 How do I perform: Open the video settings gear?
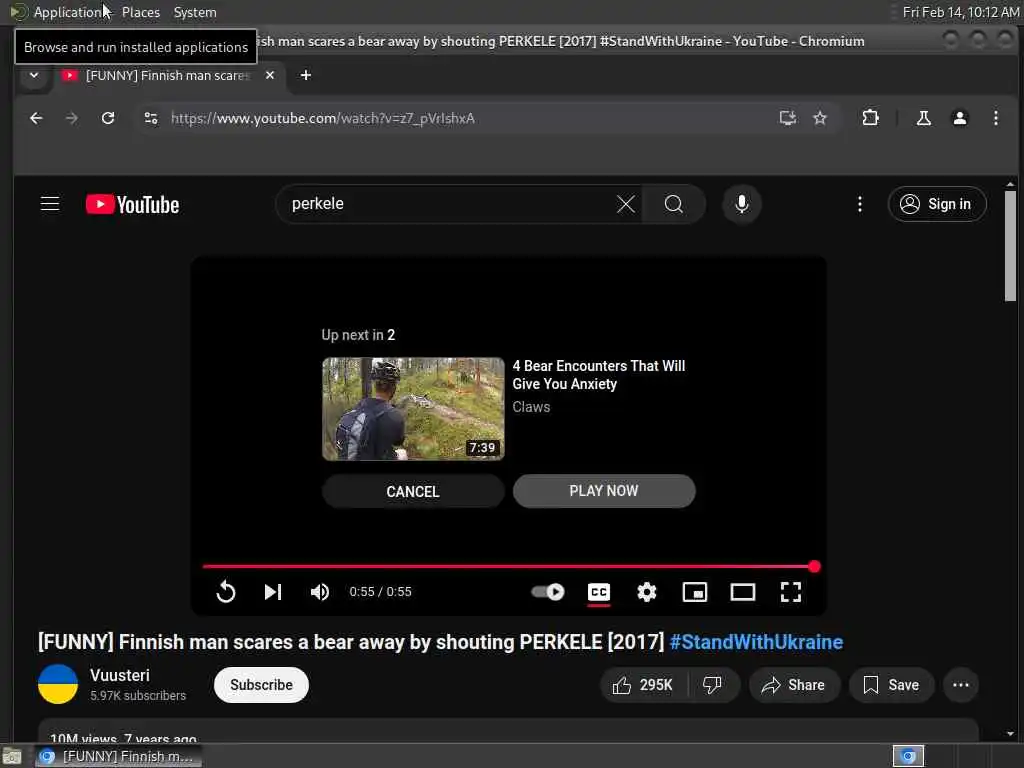click(647, 592)
